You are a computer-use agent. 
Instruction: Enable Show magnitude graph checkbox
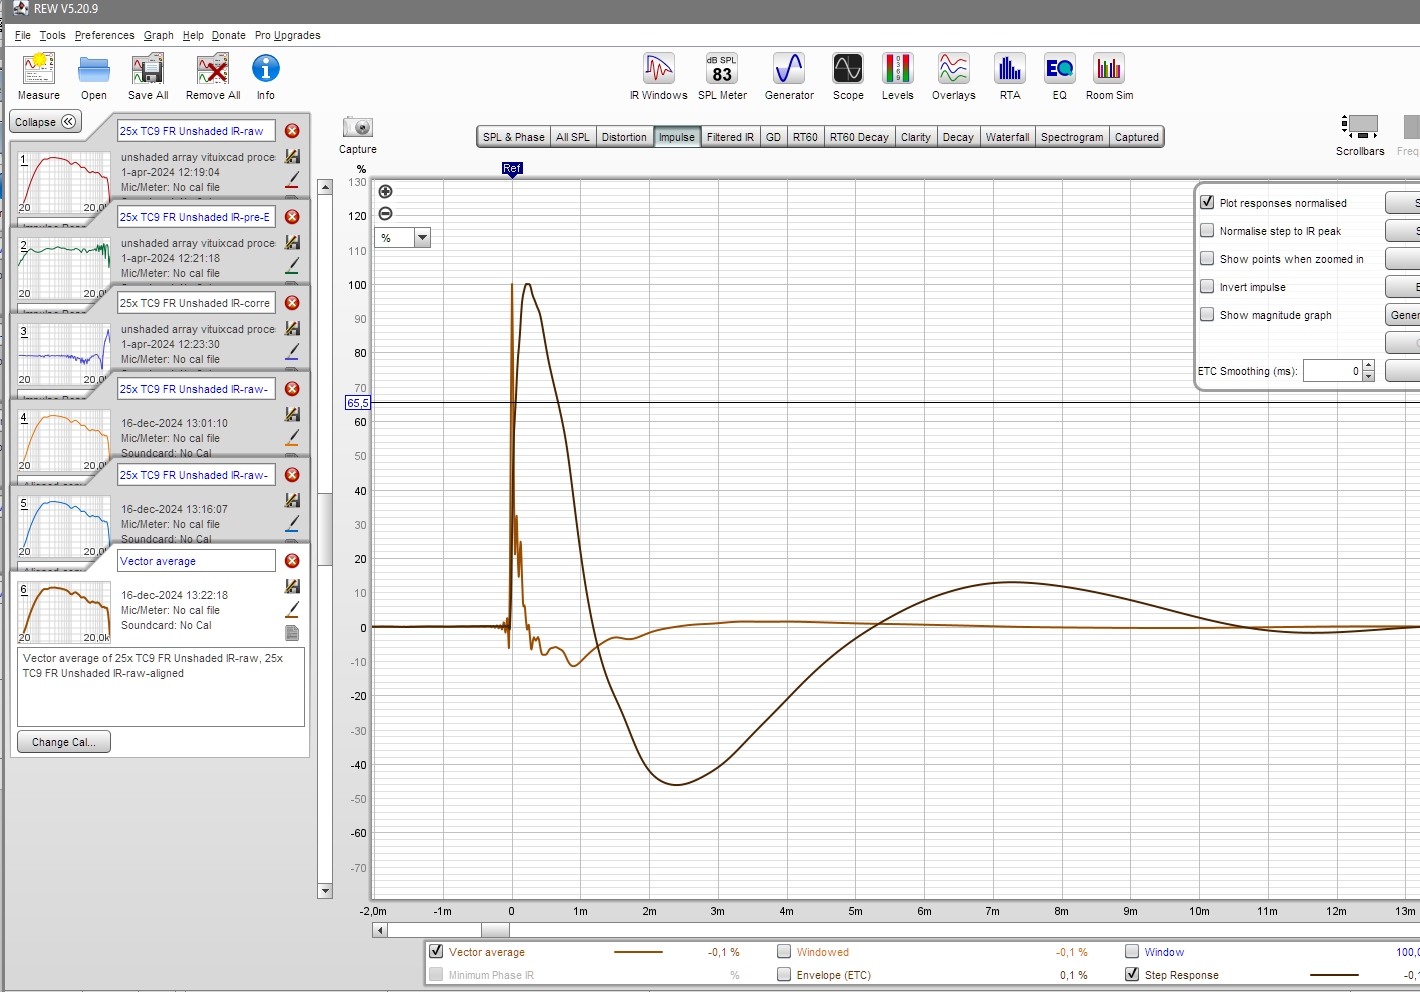point(1207,314)
